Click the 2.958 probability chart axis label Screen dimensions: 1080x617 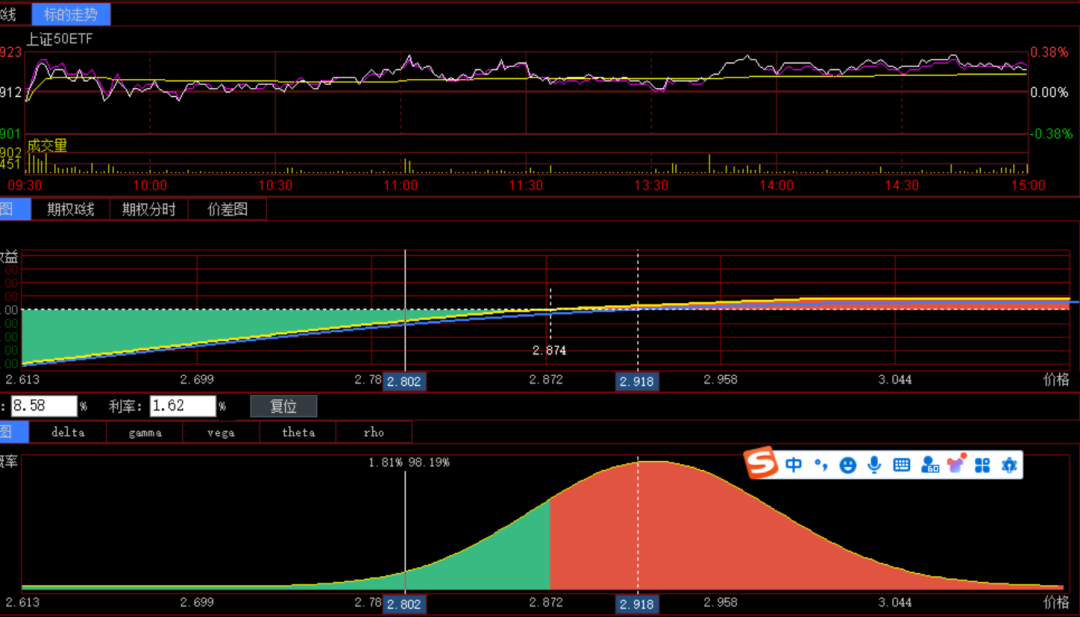pos(720,602)
